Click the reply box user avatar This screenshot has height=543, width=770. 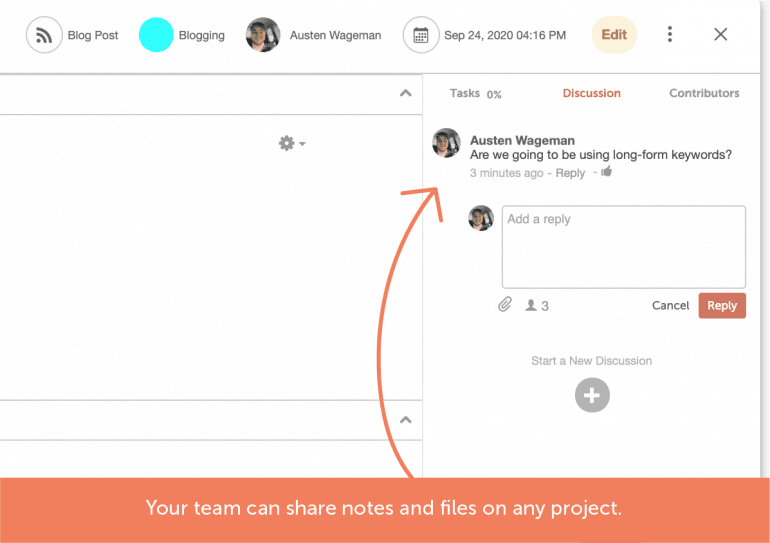point(481,218)
